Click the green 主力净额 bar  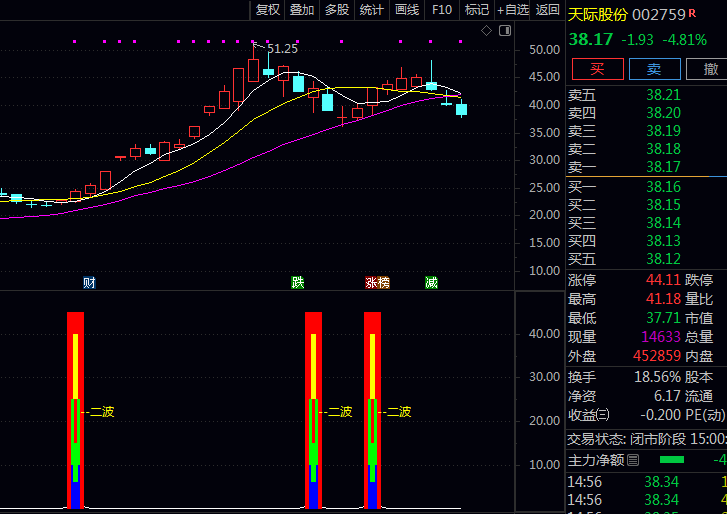[x=672, y=460]
